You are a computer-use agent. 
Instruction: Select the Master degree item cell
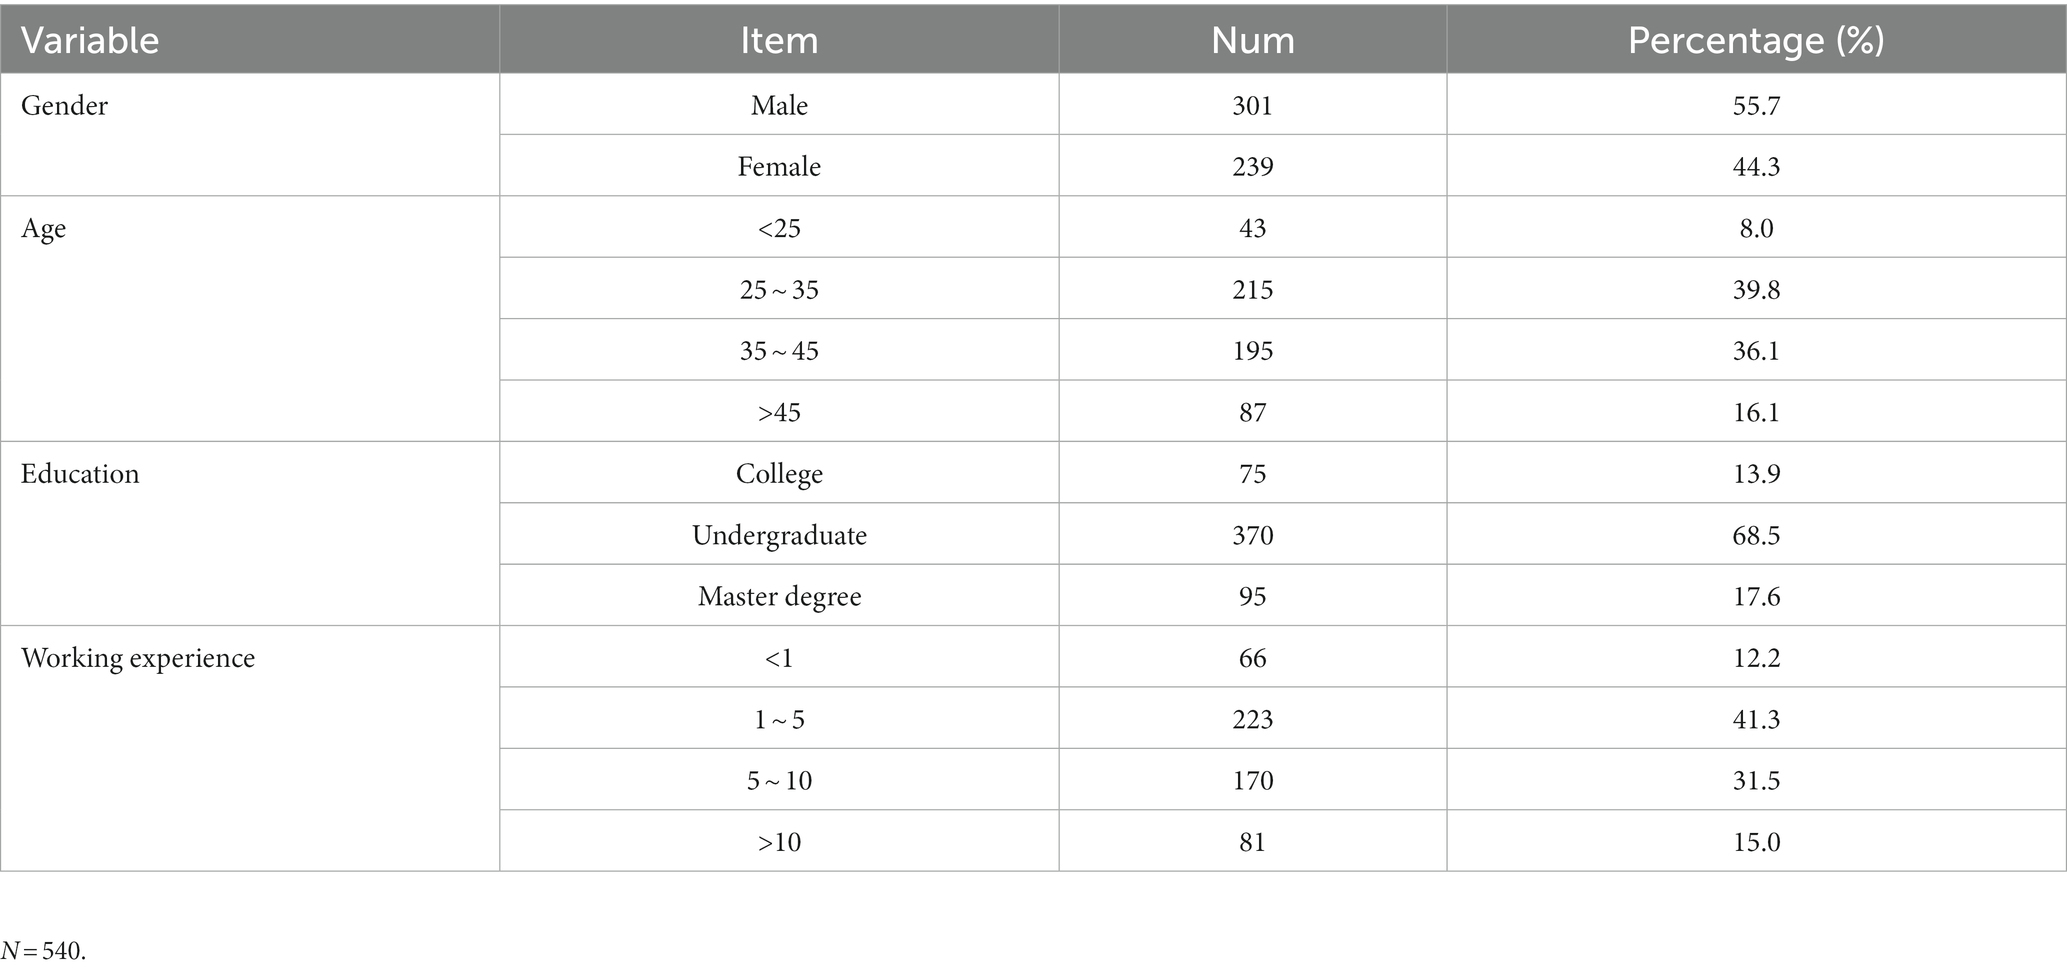779,596
